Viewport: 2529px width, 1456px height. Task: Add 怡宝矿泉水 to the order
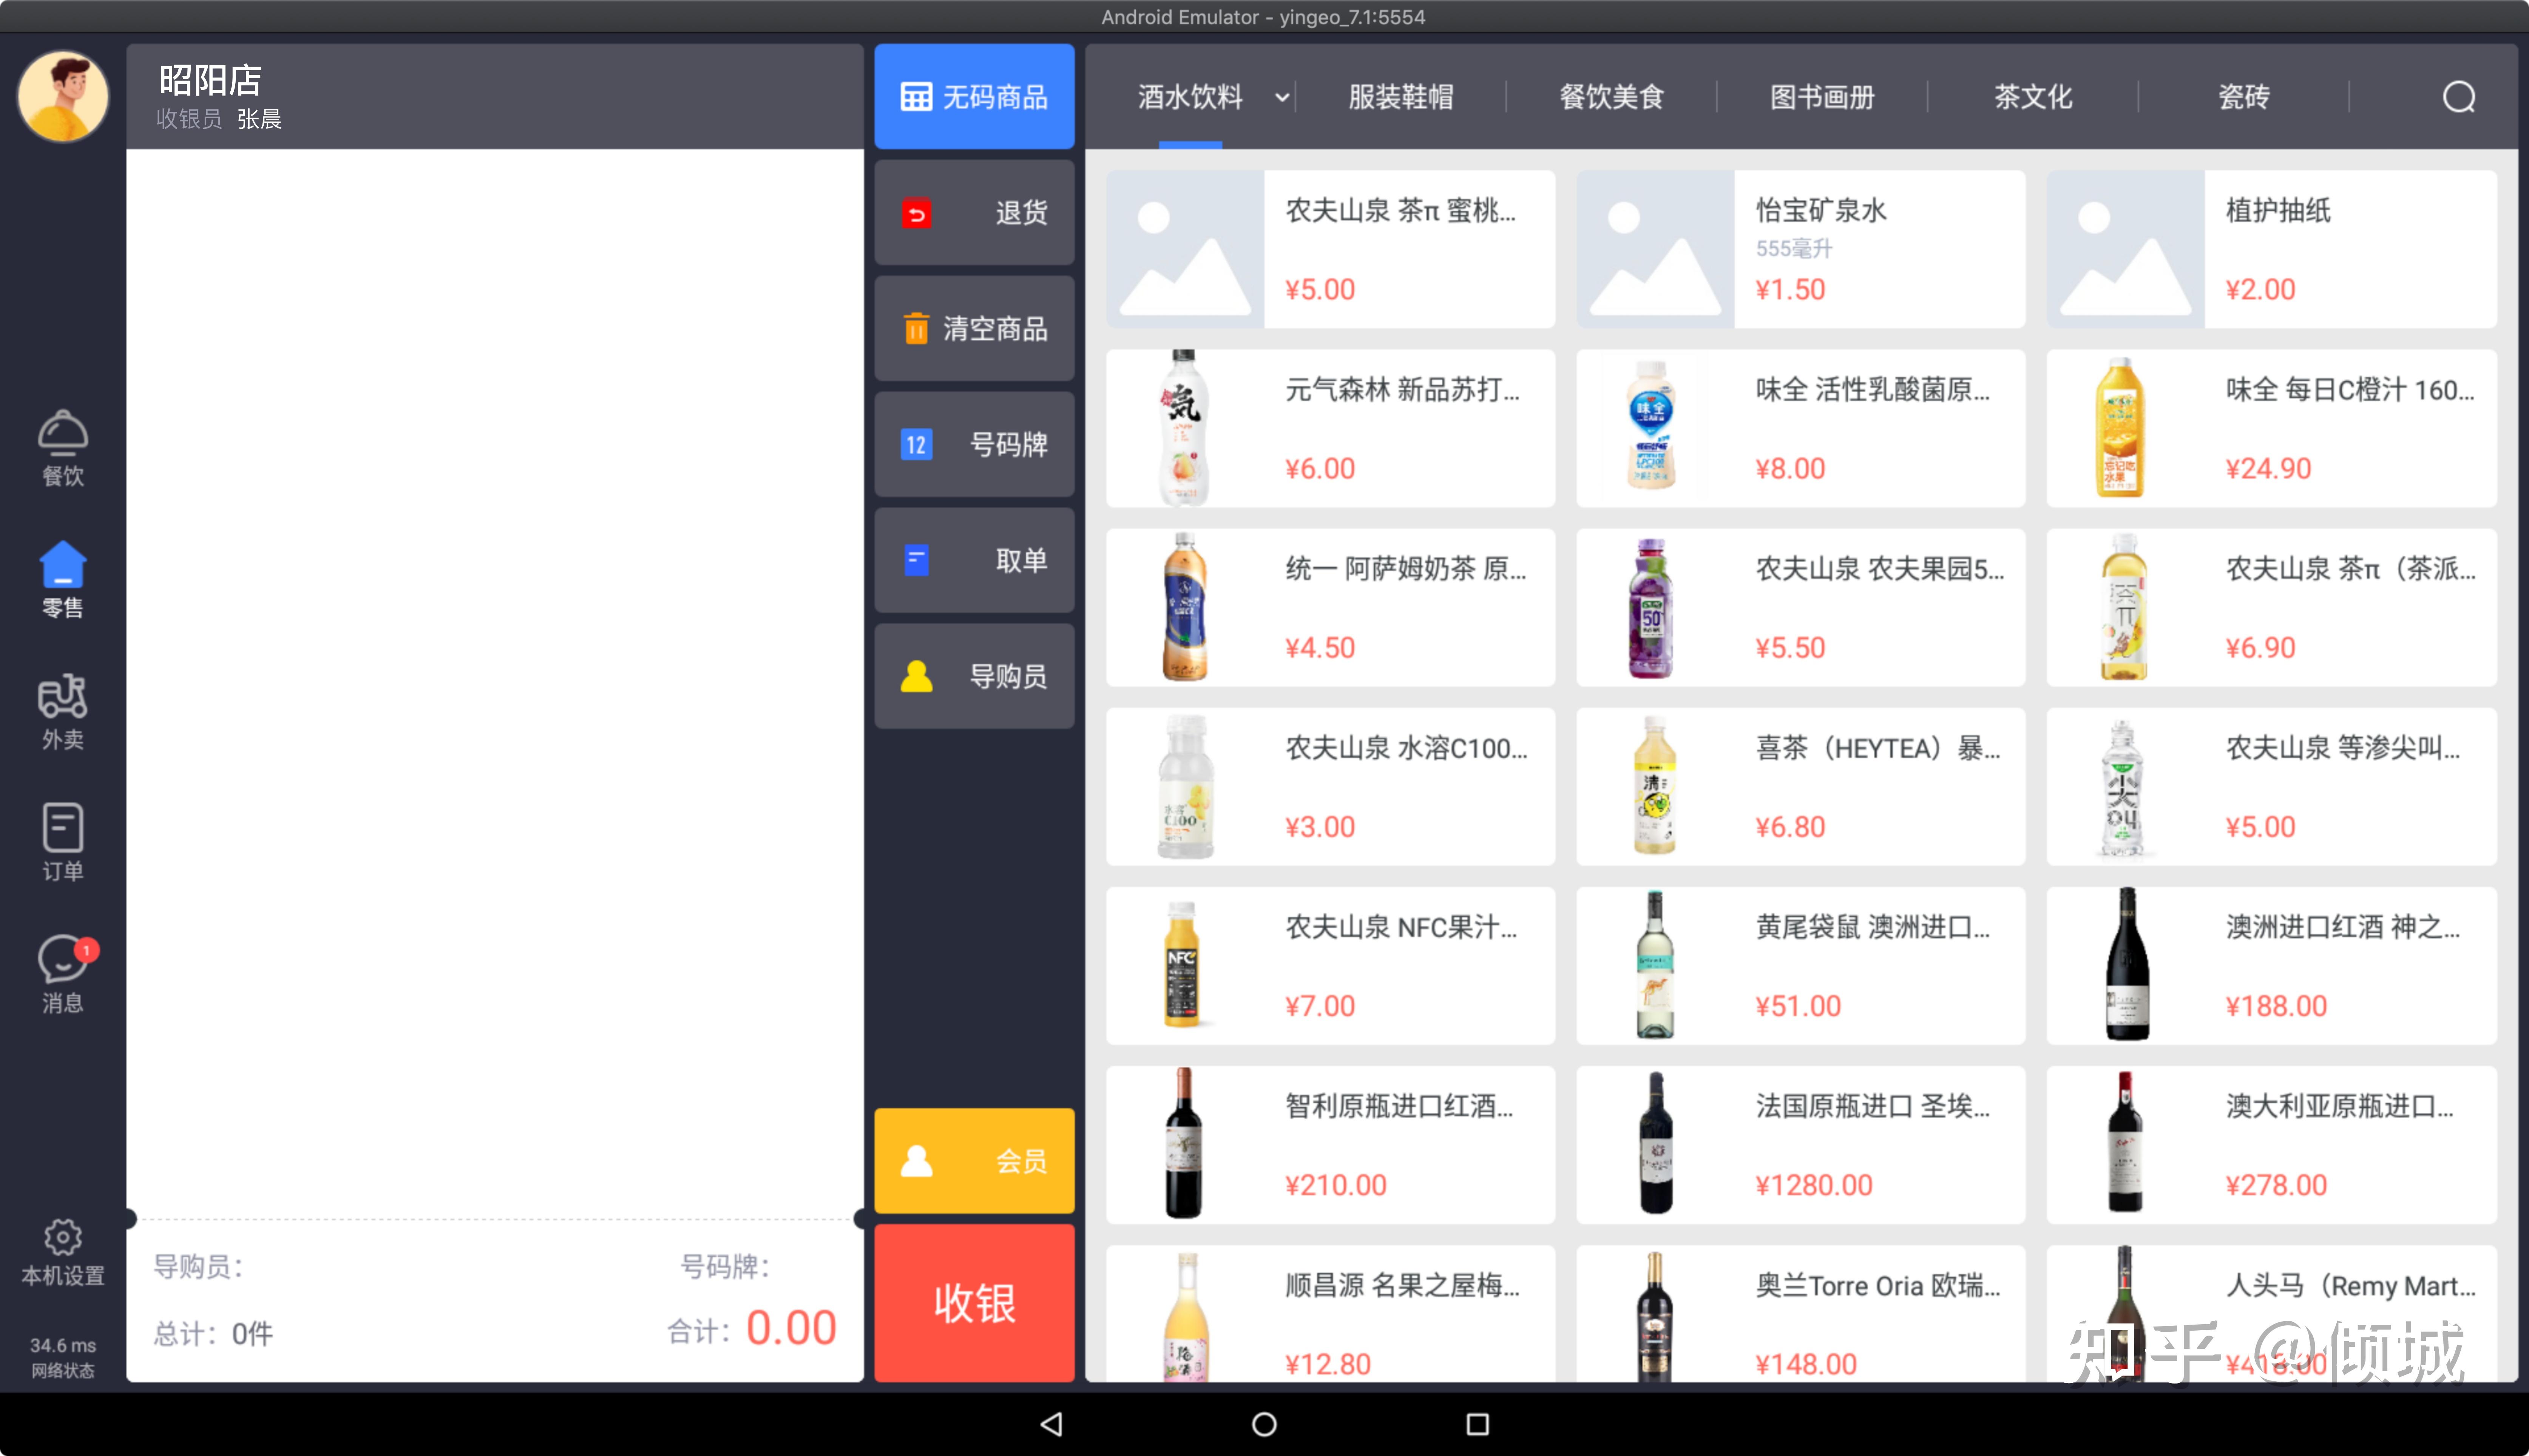coord(1800,248)
